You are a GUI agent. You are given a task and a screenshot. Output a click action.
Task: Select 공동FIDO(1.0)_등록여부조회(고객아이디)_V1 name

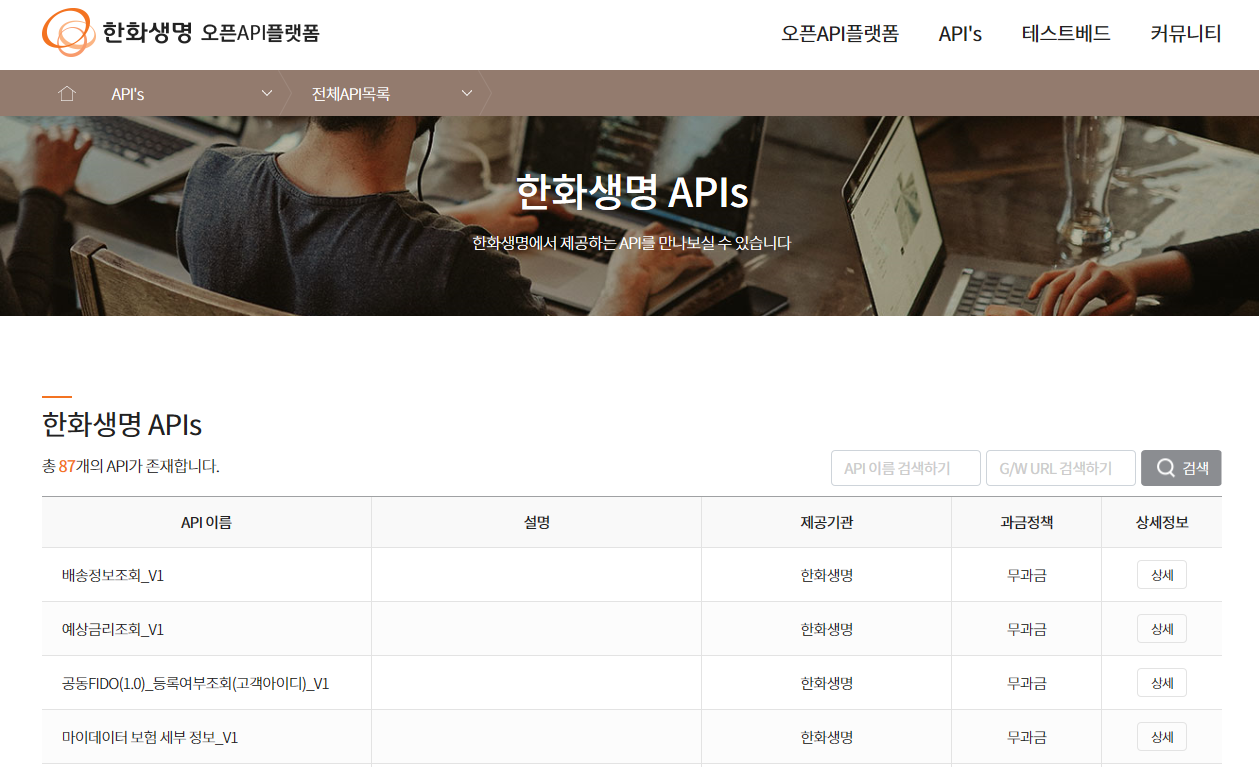point(196,683)
